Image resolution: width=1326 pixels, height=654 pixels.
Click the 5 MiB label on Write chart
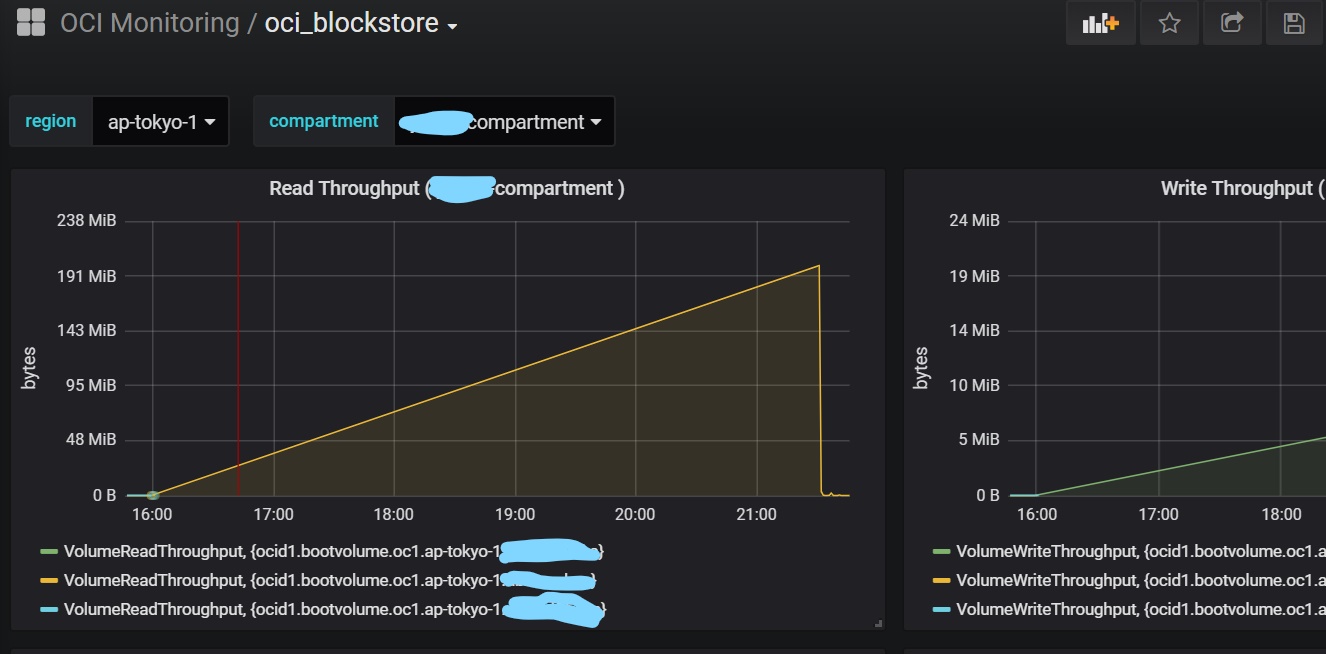click(979, 440)
